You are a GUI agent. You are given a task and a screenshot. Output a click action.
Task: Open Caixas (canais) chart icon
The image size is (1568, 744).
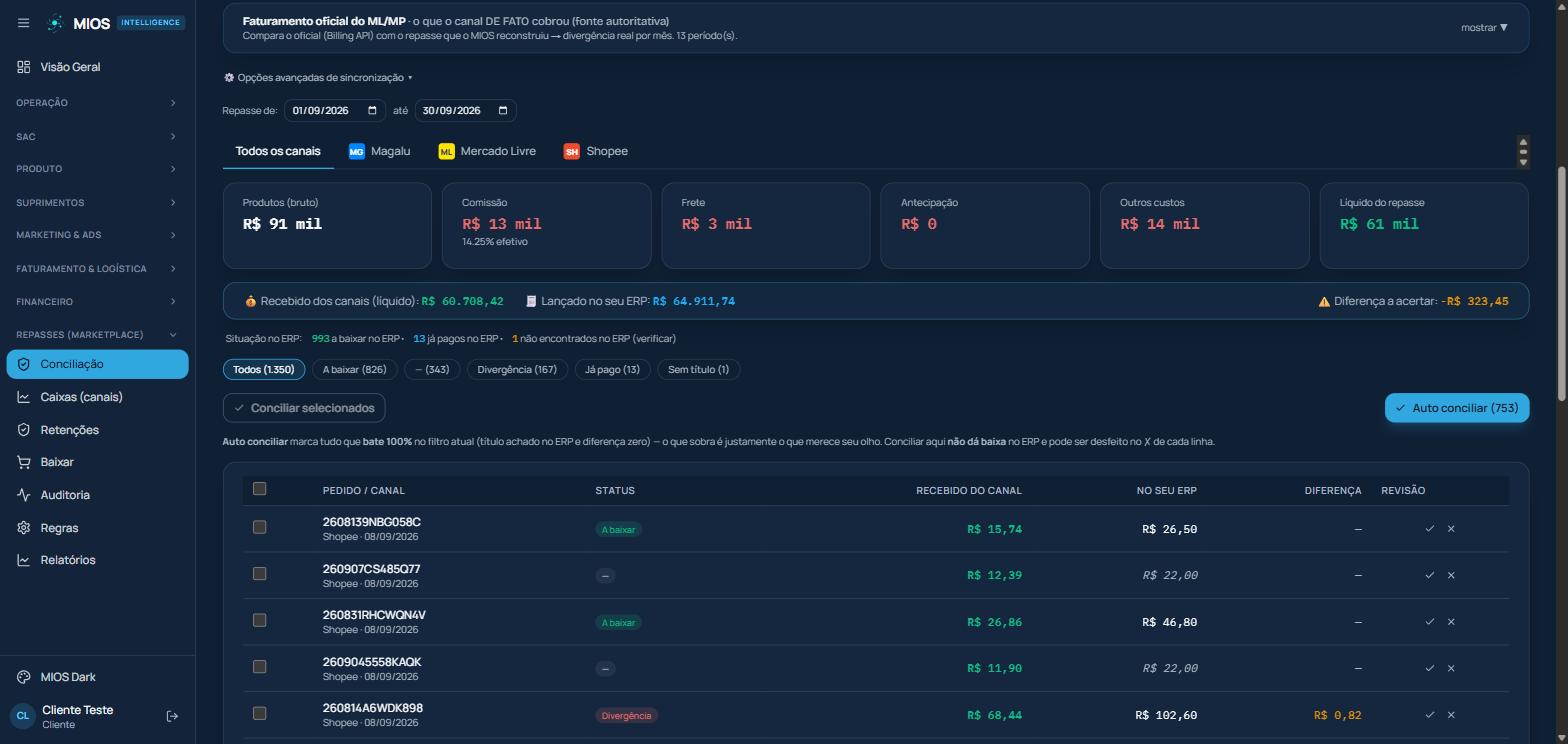coord(24,397)
